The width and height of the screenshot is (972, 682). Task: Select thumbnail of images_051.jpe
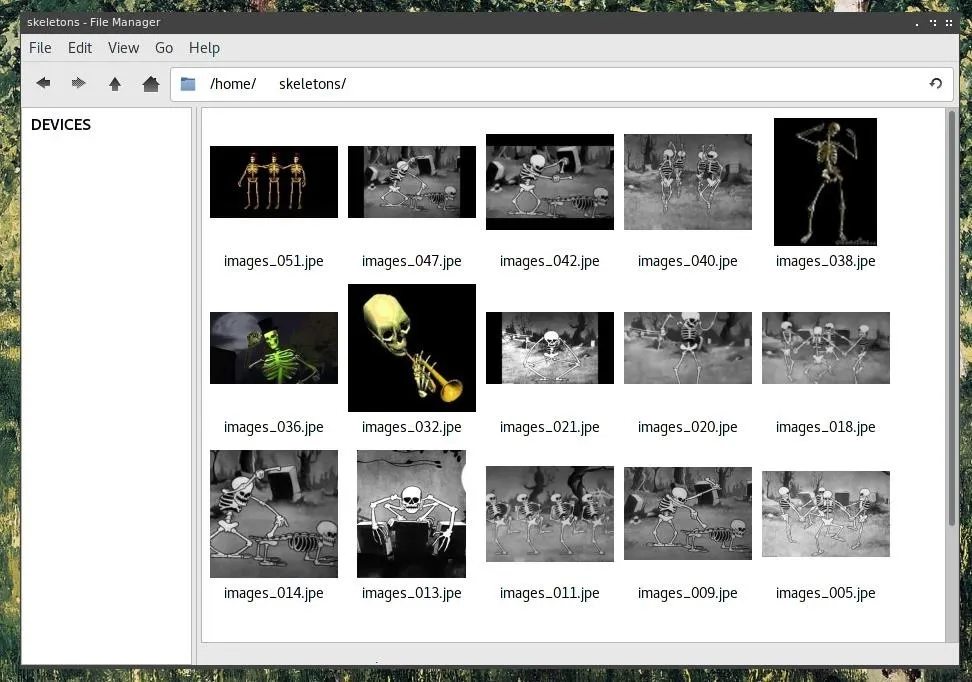click(274, 182)
